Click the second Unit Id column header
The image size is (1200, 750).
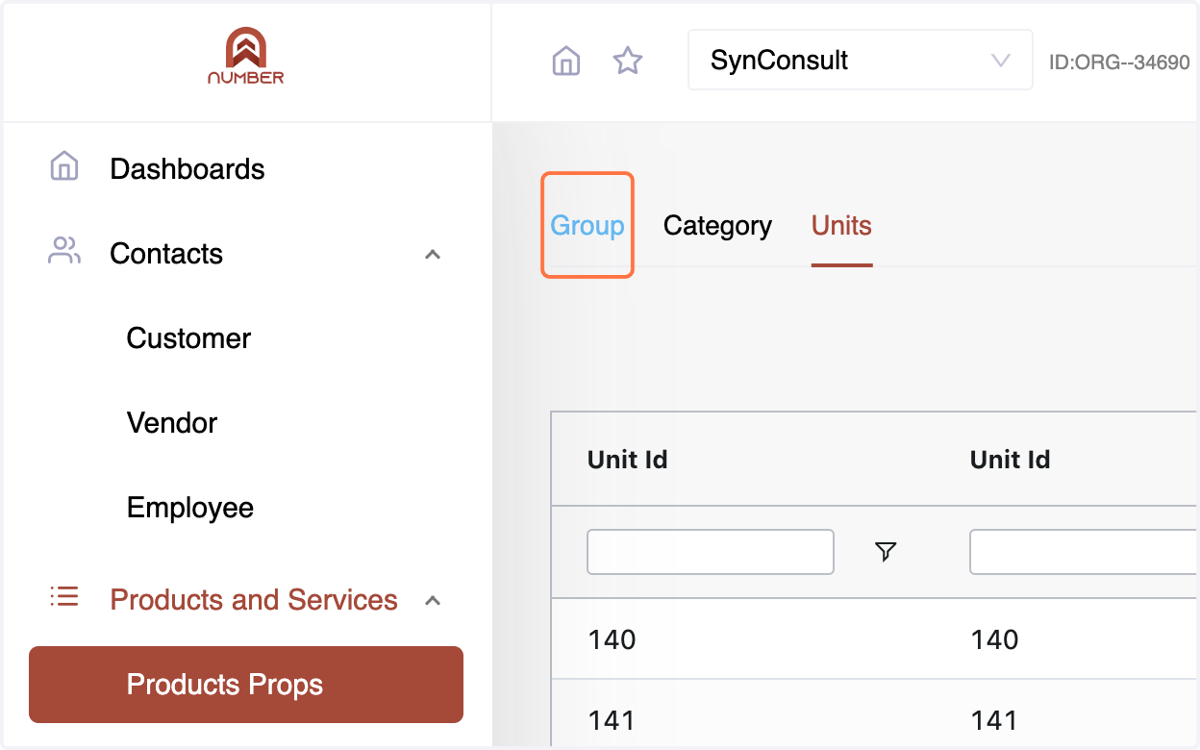click(x=1010, y=460)
